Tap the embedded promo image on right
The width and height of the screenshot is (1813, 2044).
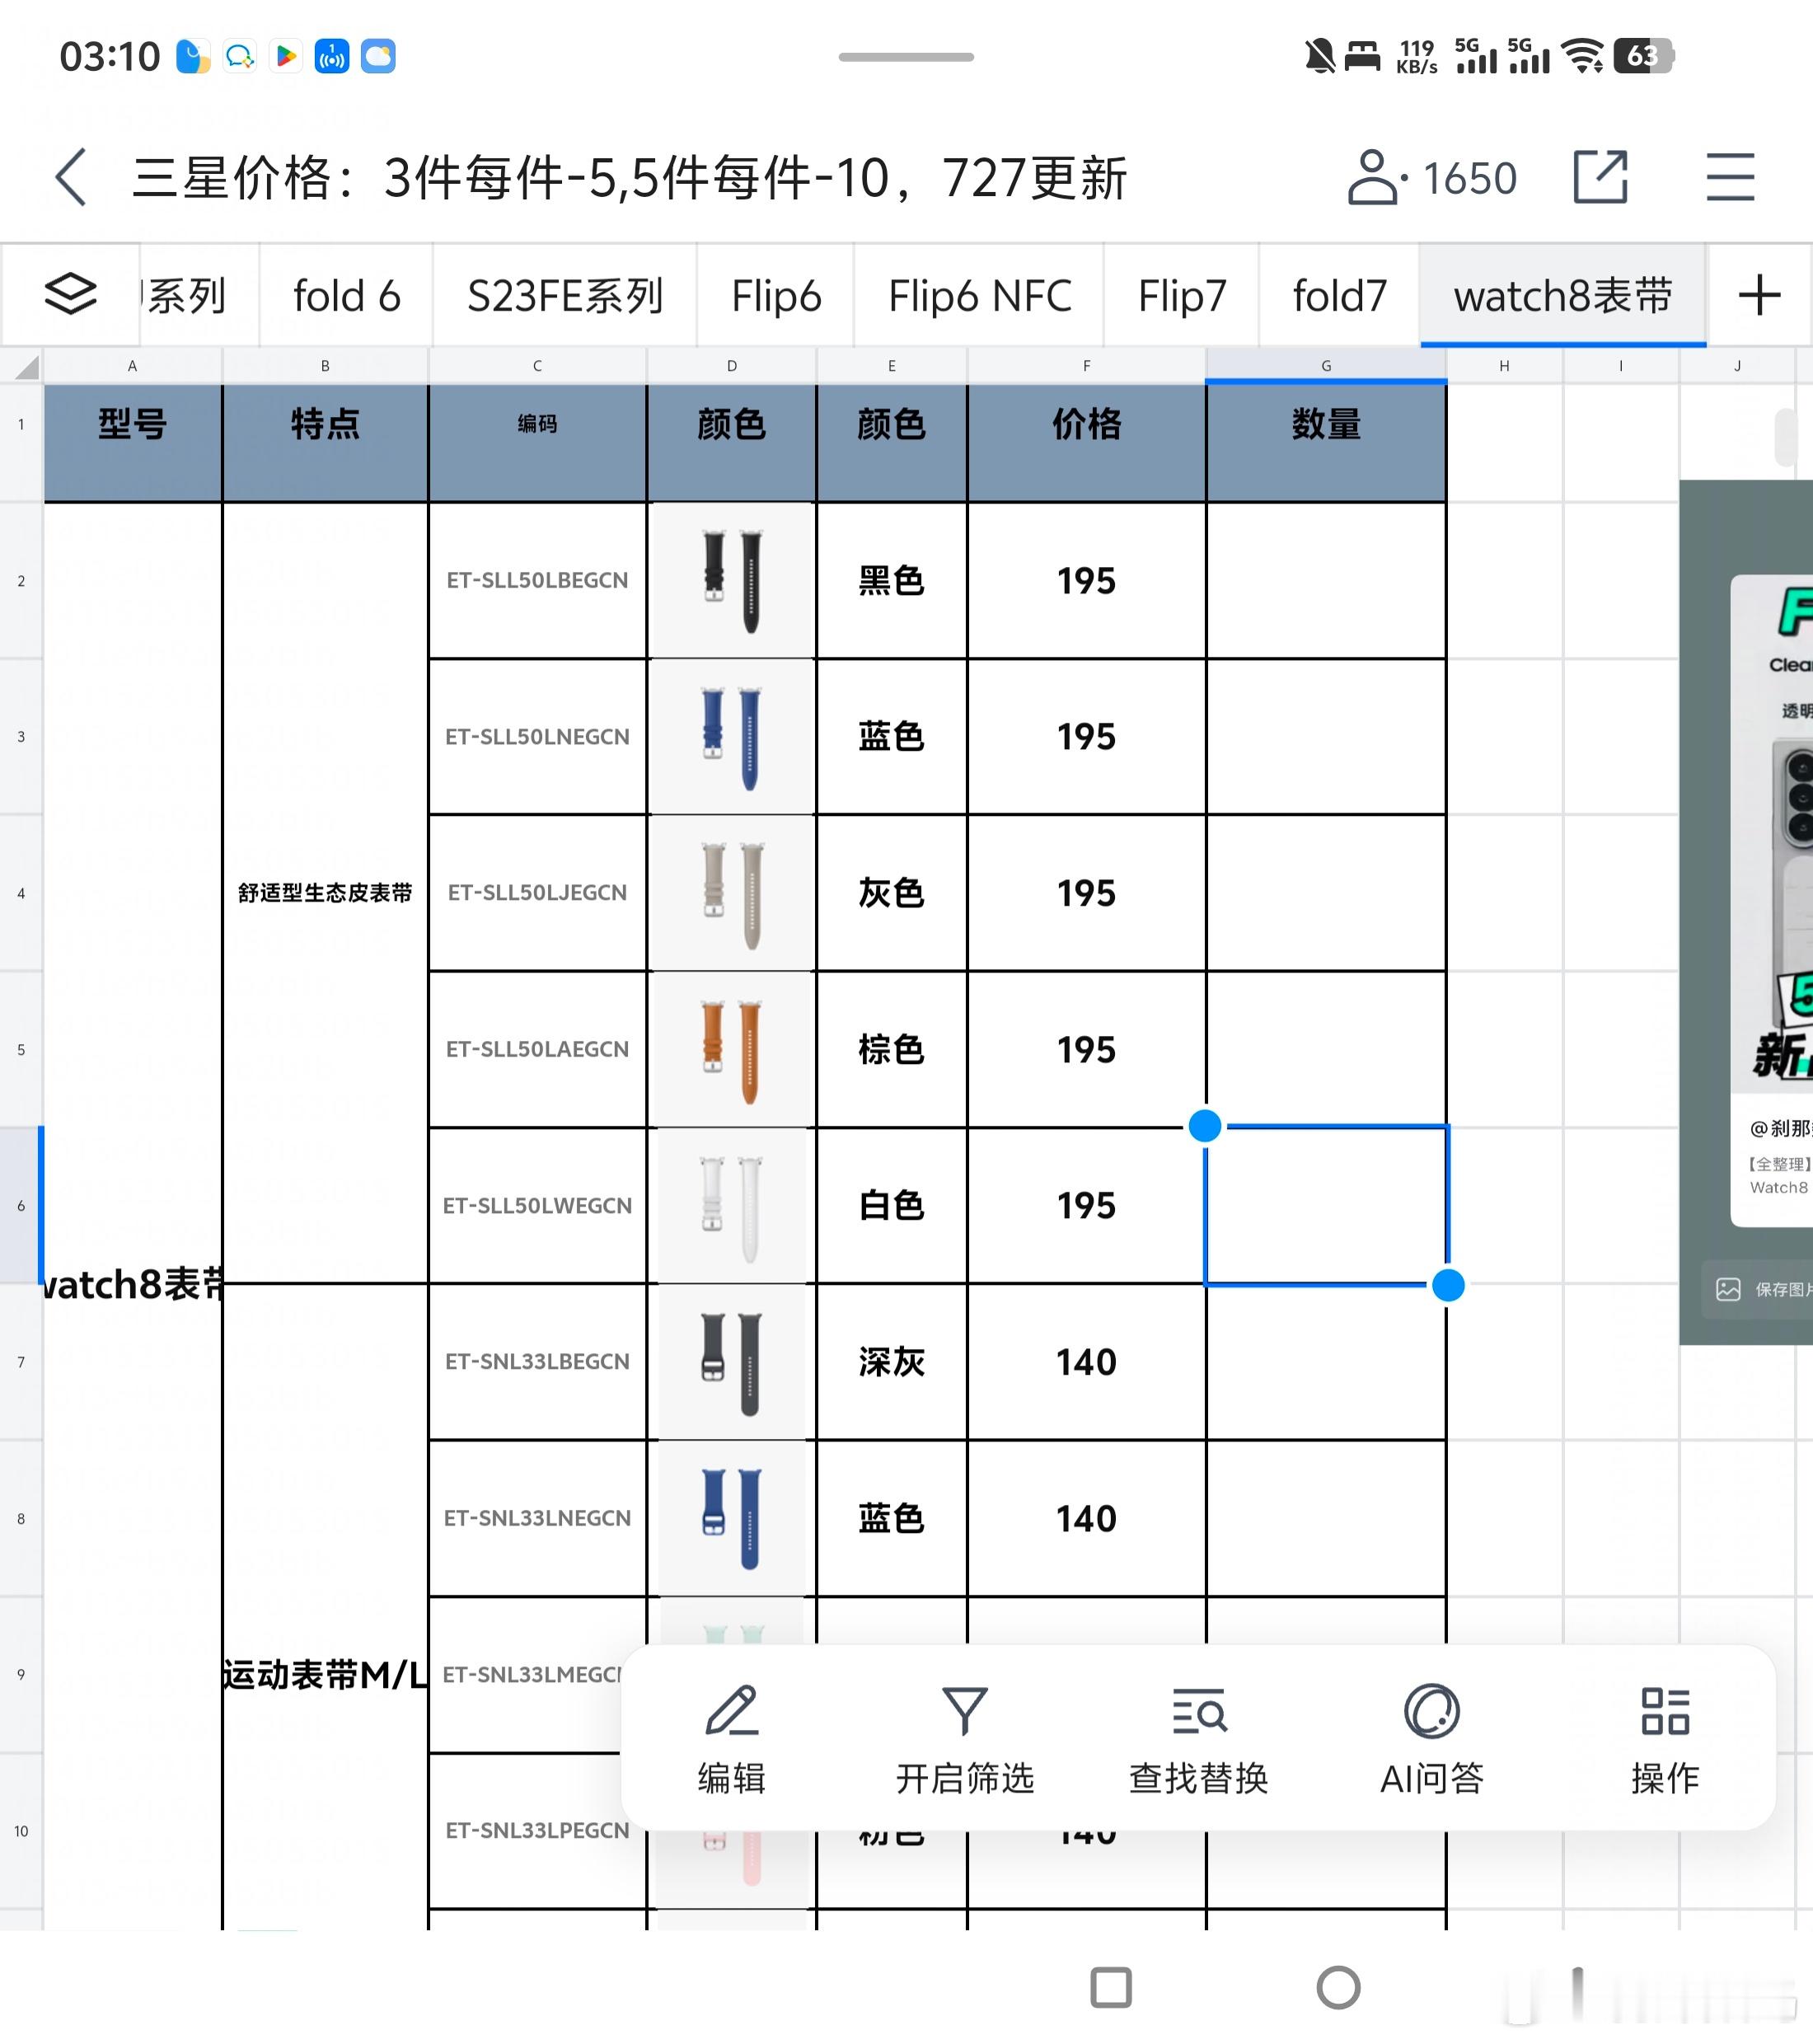tap(1746, 912)
